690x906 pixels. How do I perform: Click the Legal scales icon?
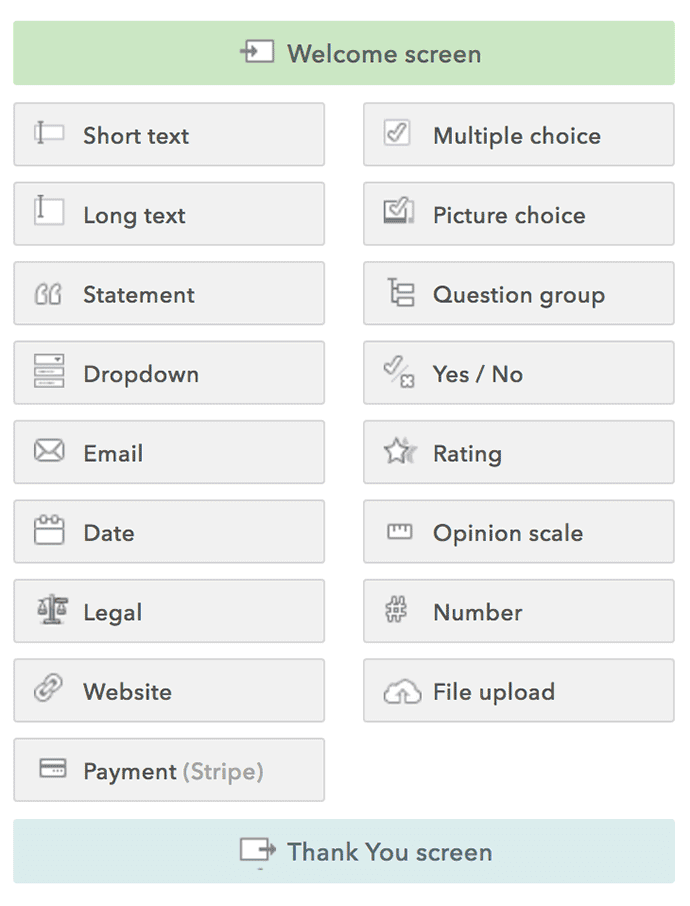[x=49, y=610]
